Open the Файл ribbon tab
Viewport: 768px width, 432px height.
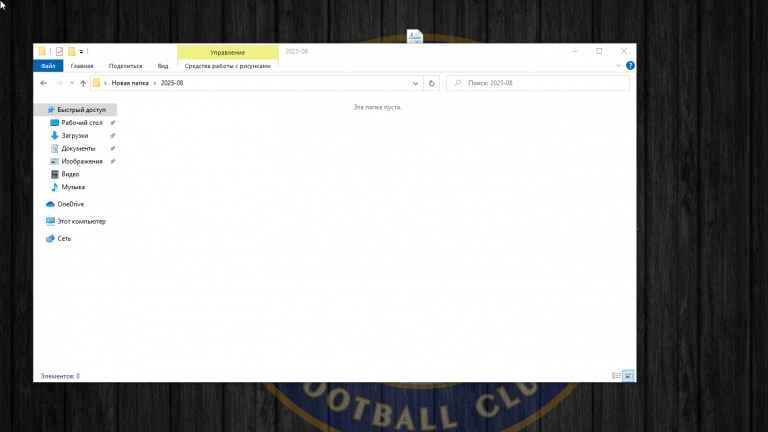48,66
